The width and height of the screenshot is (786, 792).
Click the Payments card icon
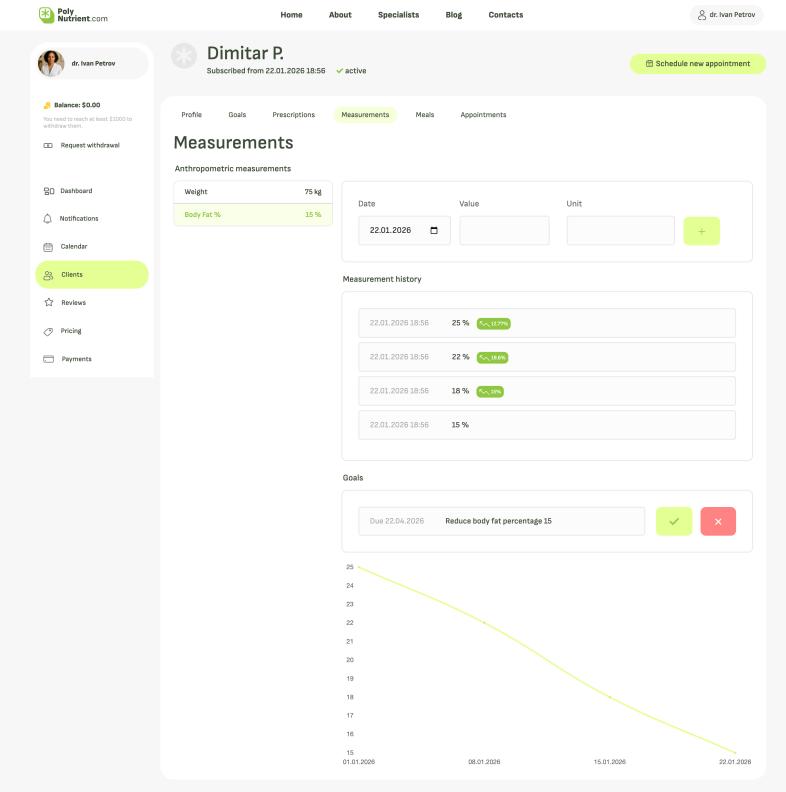click(48, 359)
